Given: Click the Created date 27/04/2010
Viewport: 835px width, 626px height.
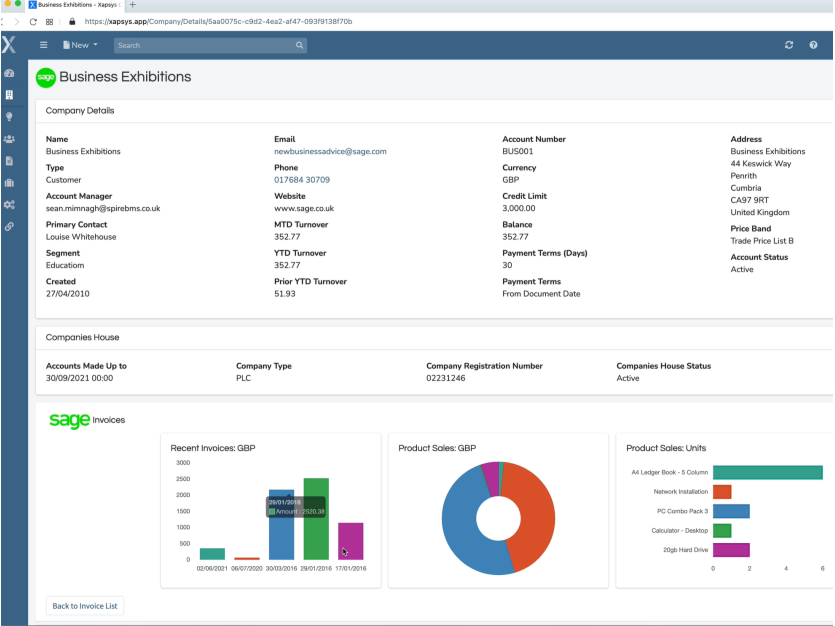Looking at the screenshot, I should point(68,294).
